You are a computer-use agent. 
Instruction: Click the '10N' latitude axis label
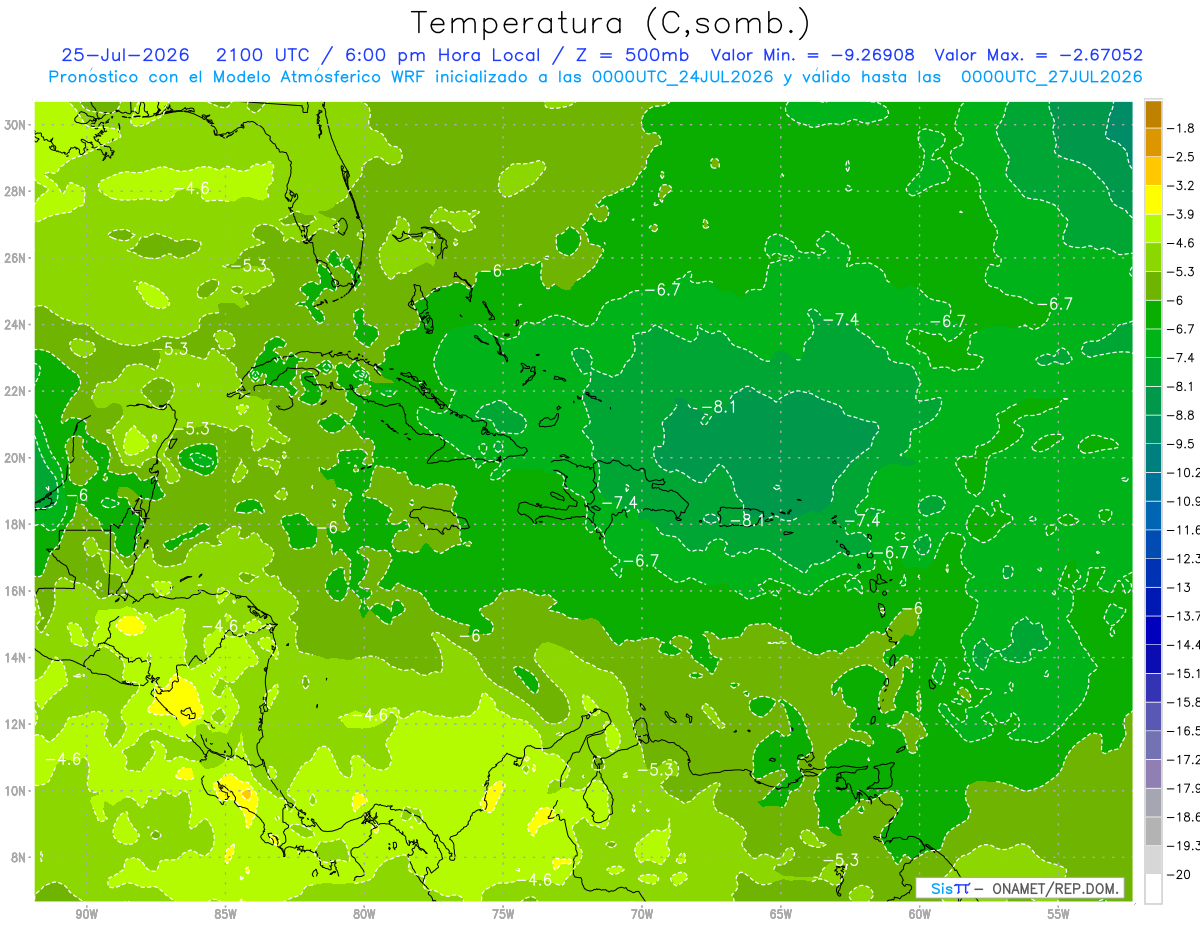pos(17,790)
